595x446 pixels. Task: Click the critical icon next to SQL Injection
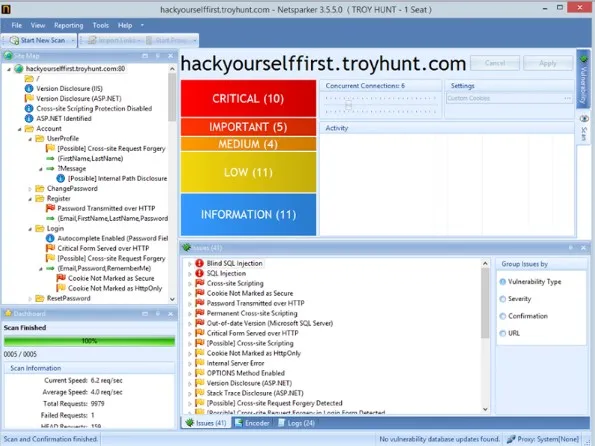tap(200, 273)
